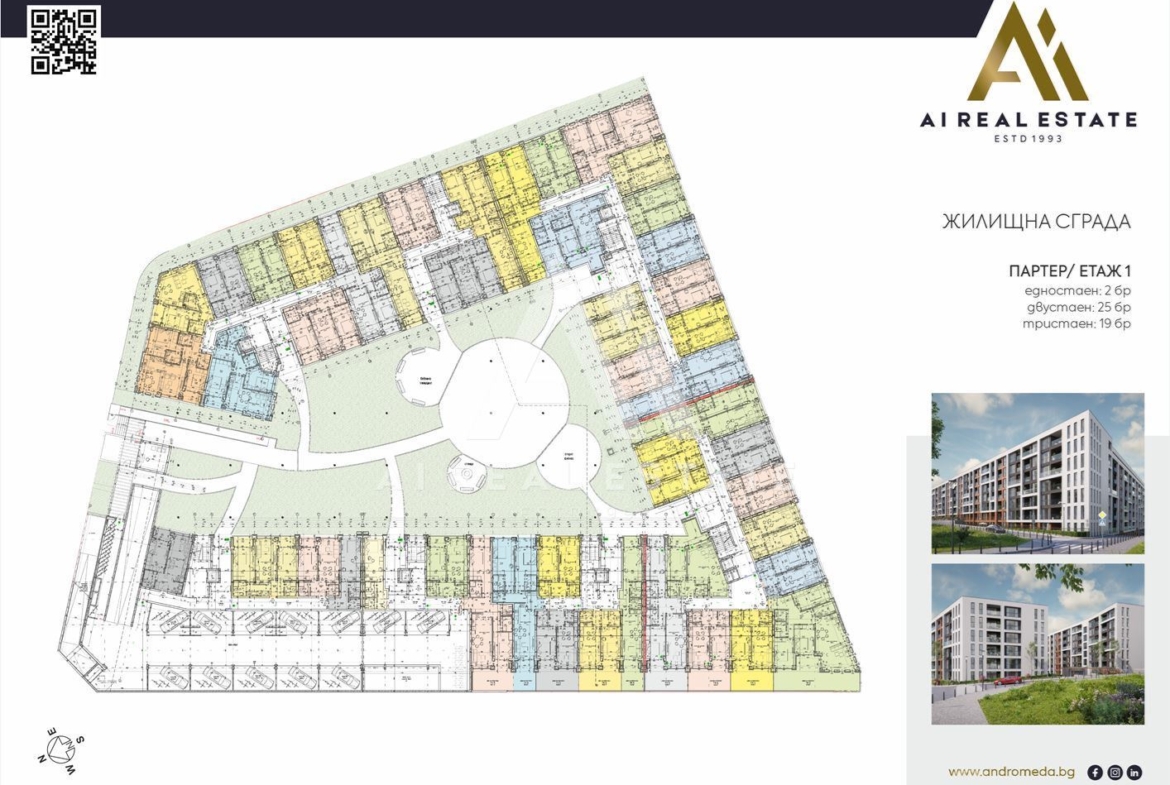Click the тристаен: 19 бр line
The height and width of the screenshot is (785, 1170).
point(1077,324)
